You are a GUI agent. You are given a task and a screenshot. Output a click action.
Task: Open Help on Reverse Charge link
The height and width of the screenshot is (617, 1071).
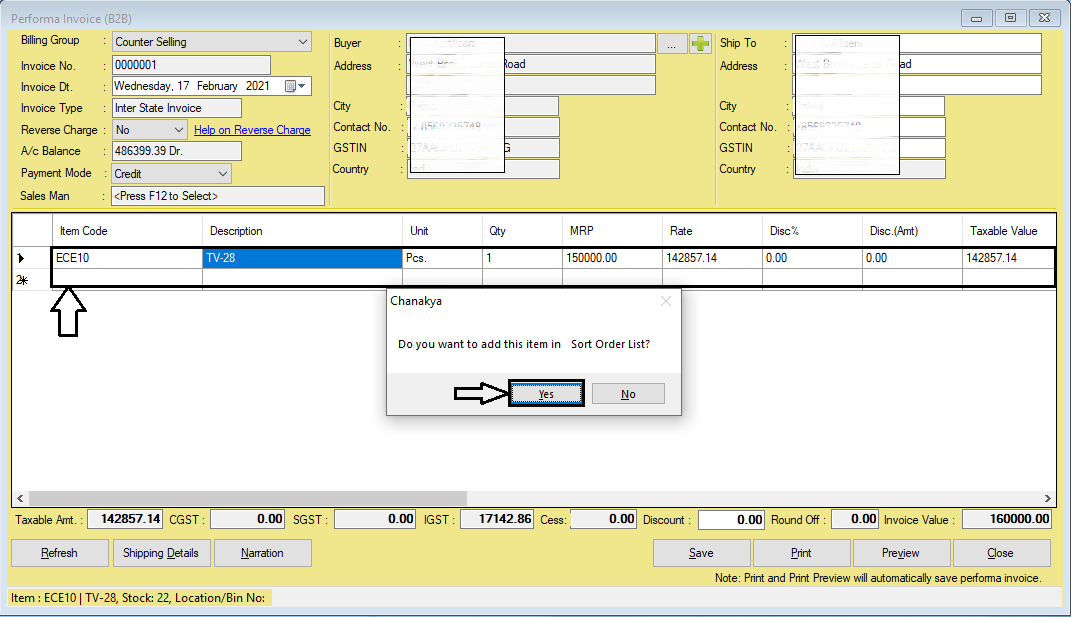point(252,129)
